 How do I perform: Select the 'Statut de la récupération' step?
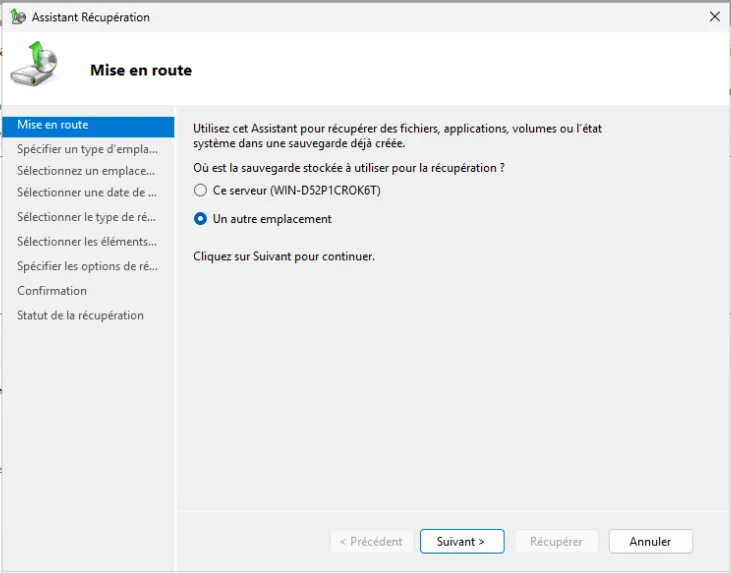[80, 315]
